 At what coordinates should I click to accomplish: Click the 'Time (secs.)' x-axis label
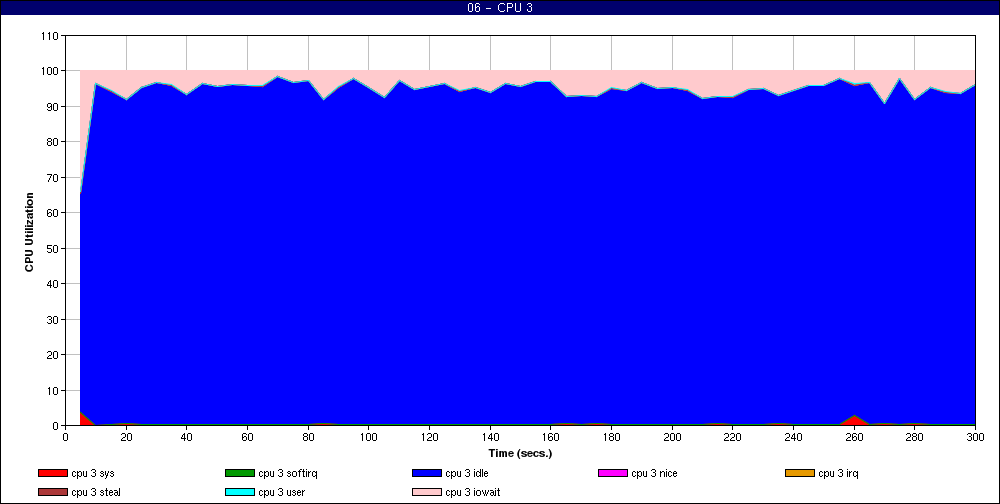[520, 454]
